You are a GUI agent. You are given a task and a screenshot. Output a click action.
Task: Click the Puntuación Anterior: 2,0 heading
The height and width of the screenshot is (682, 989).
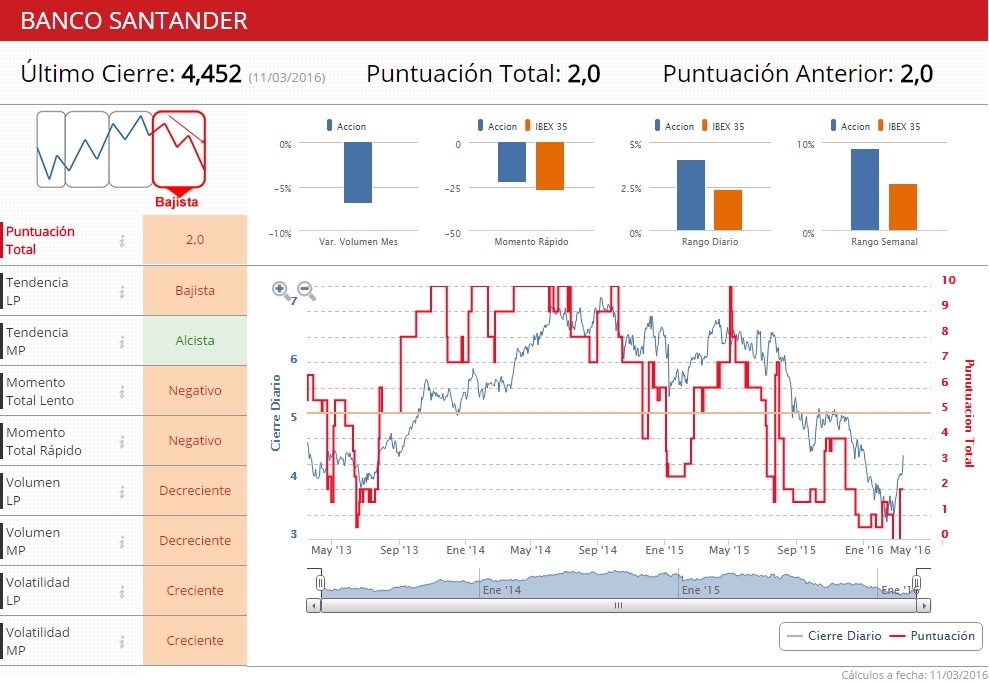point(798,74)
